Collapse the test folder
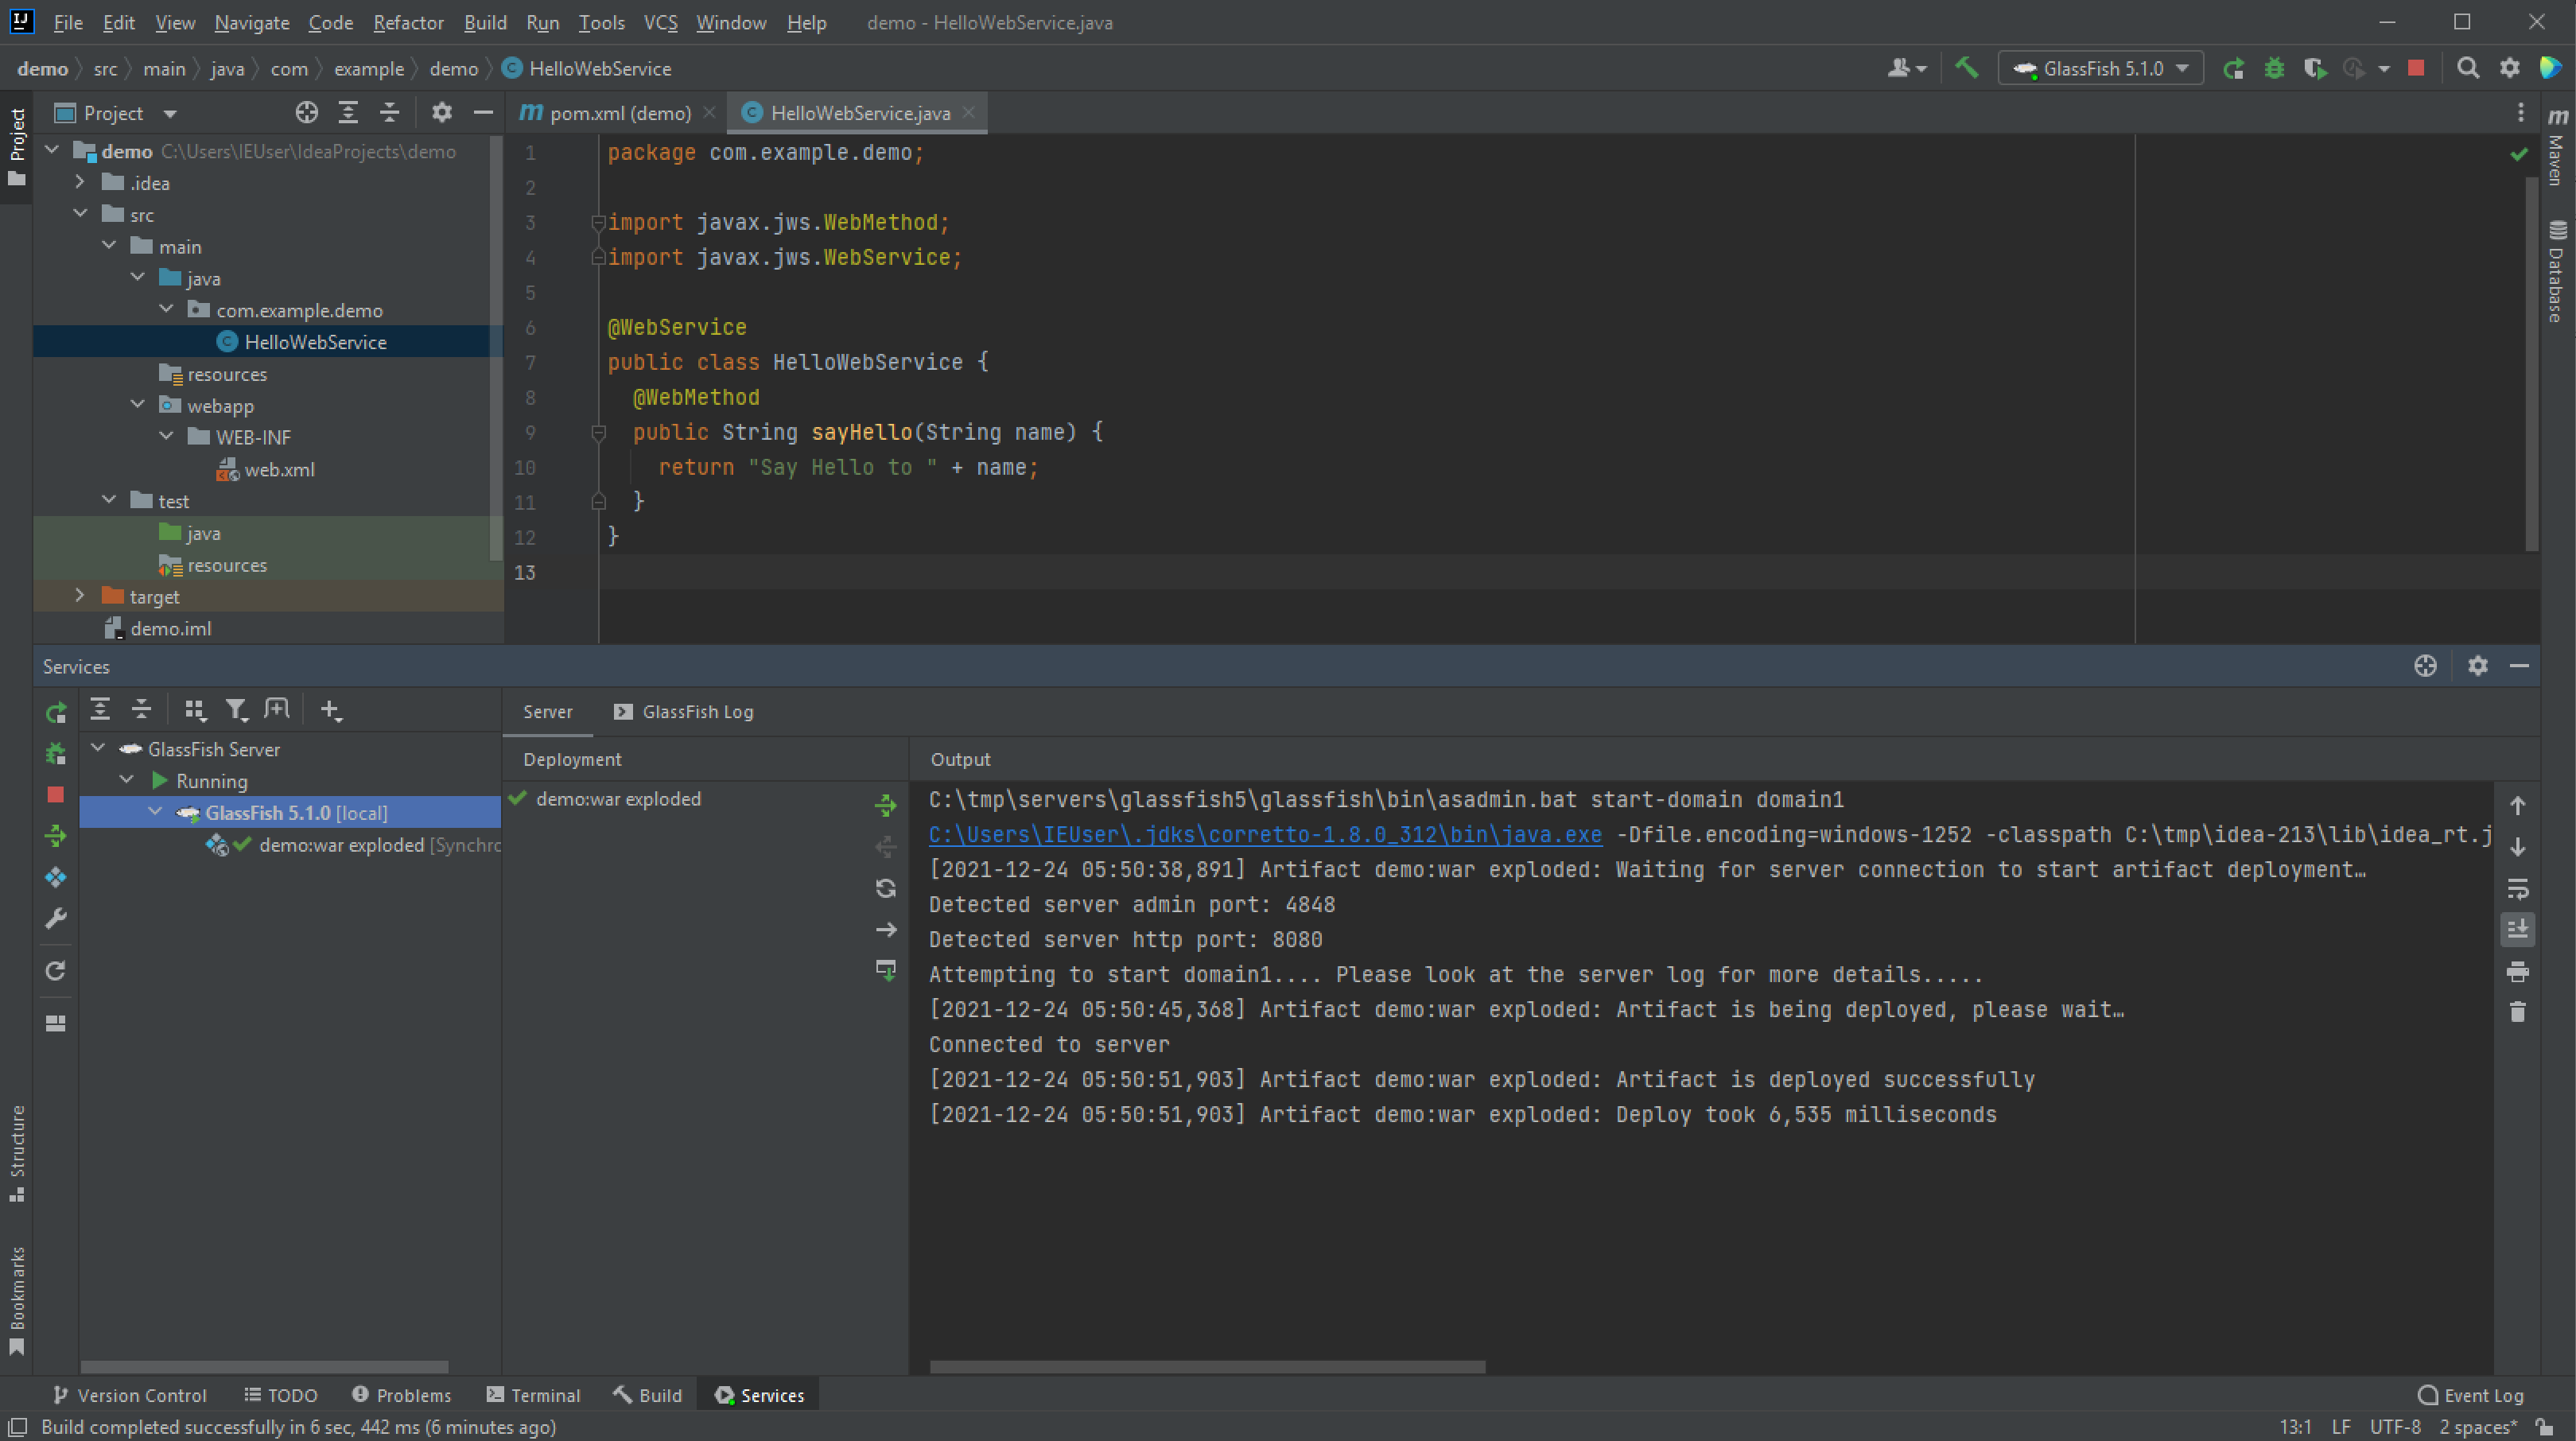Image resolution: width=2576 pixels, height=1441 pixels. [109, 500]
